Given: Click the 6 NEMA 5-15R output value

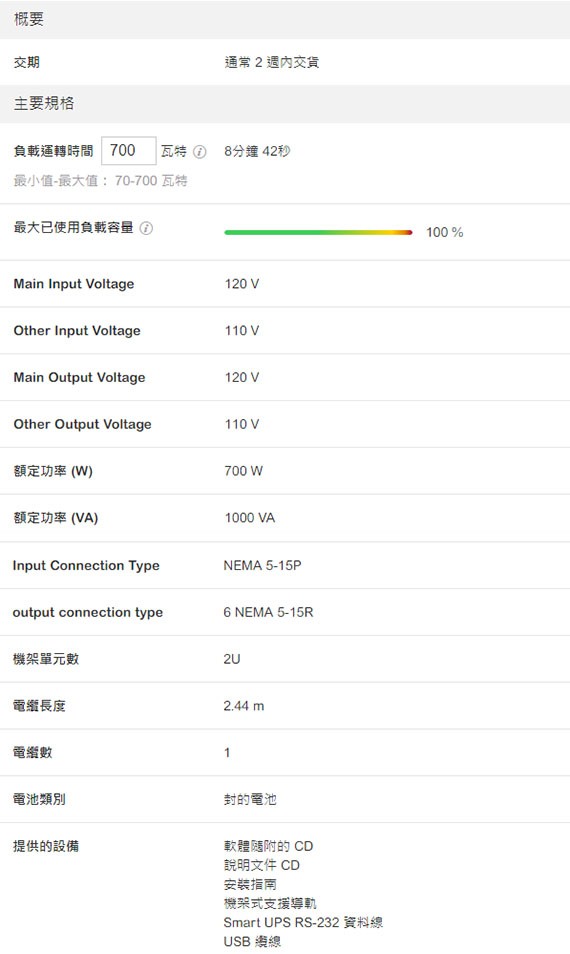Looking at the screenshot, I should point(268,613).
